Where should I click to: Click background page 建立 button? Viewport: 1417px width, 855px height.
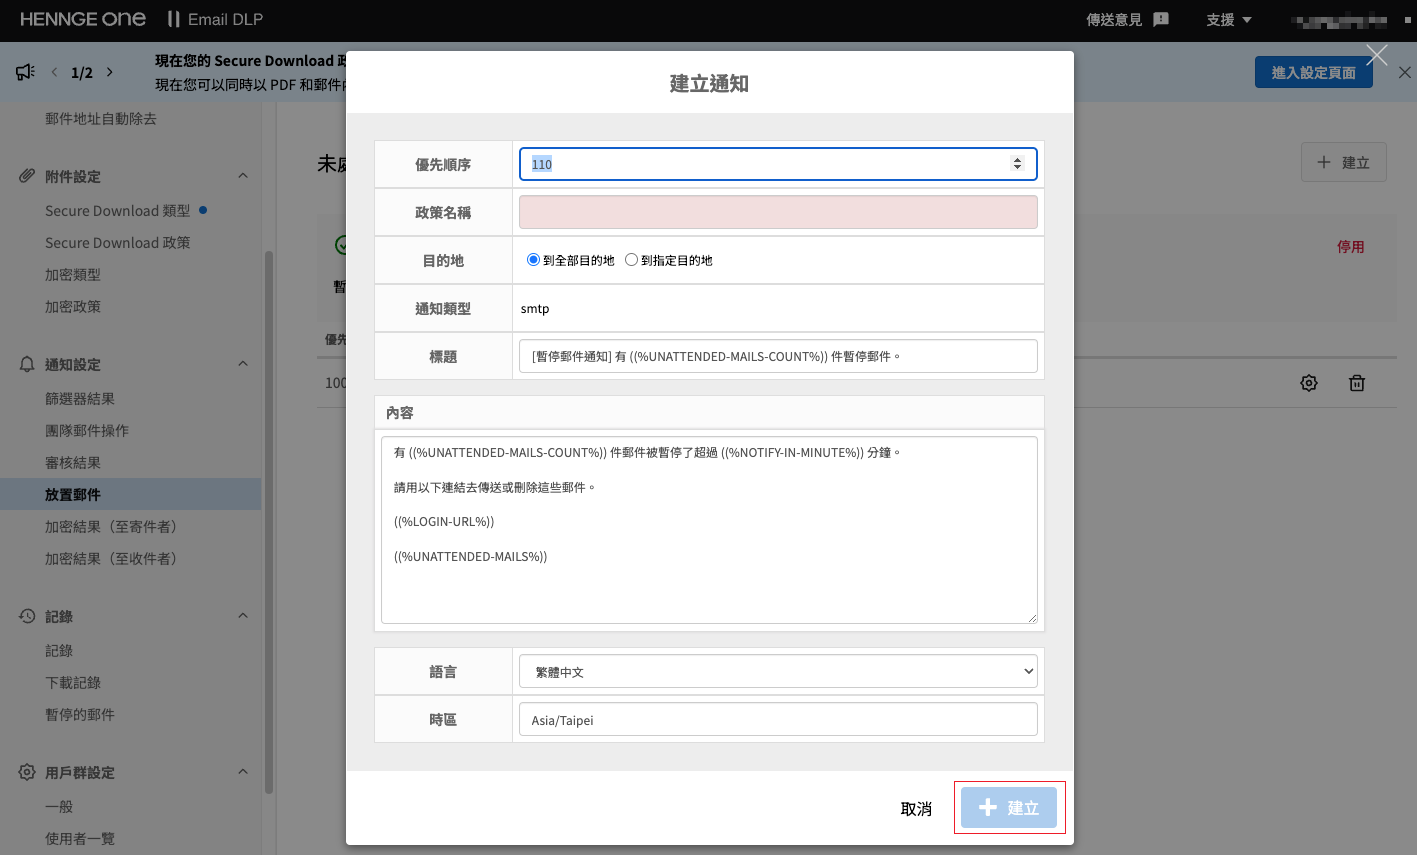click(1343, 162)
